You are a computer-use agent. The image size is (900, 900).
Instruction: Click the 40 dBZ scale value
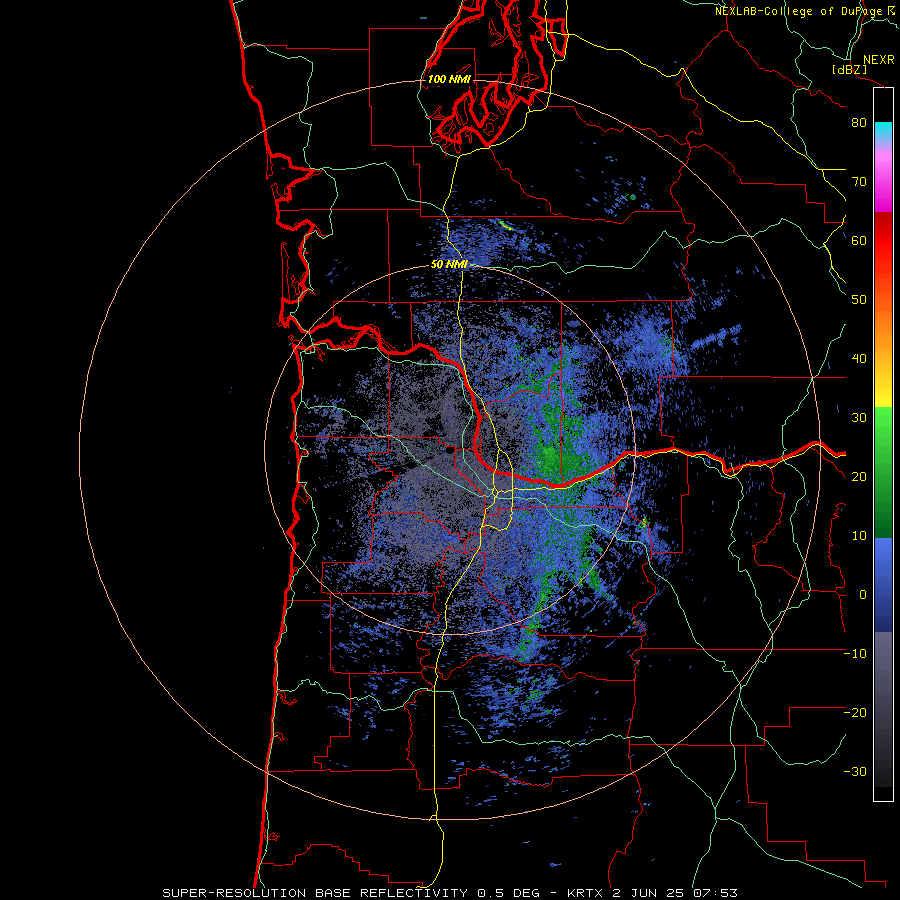(x=859, y=359)
